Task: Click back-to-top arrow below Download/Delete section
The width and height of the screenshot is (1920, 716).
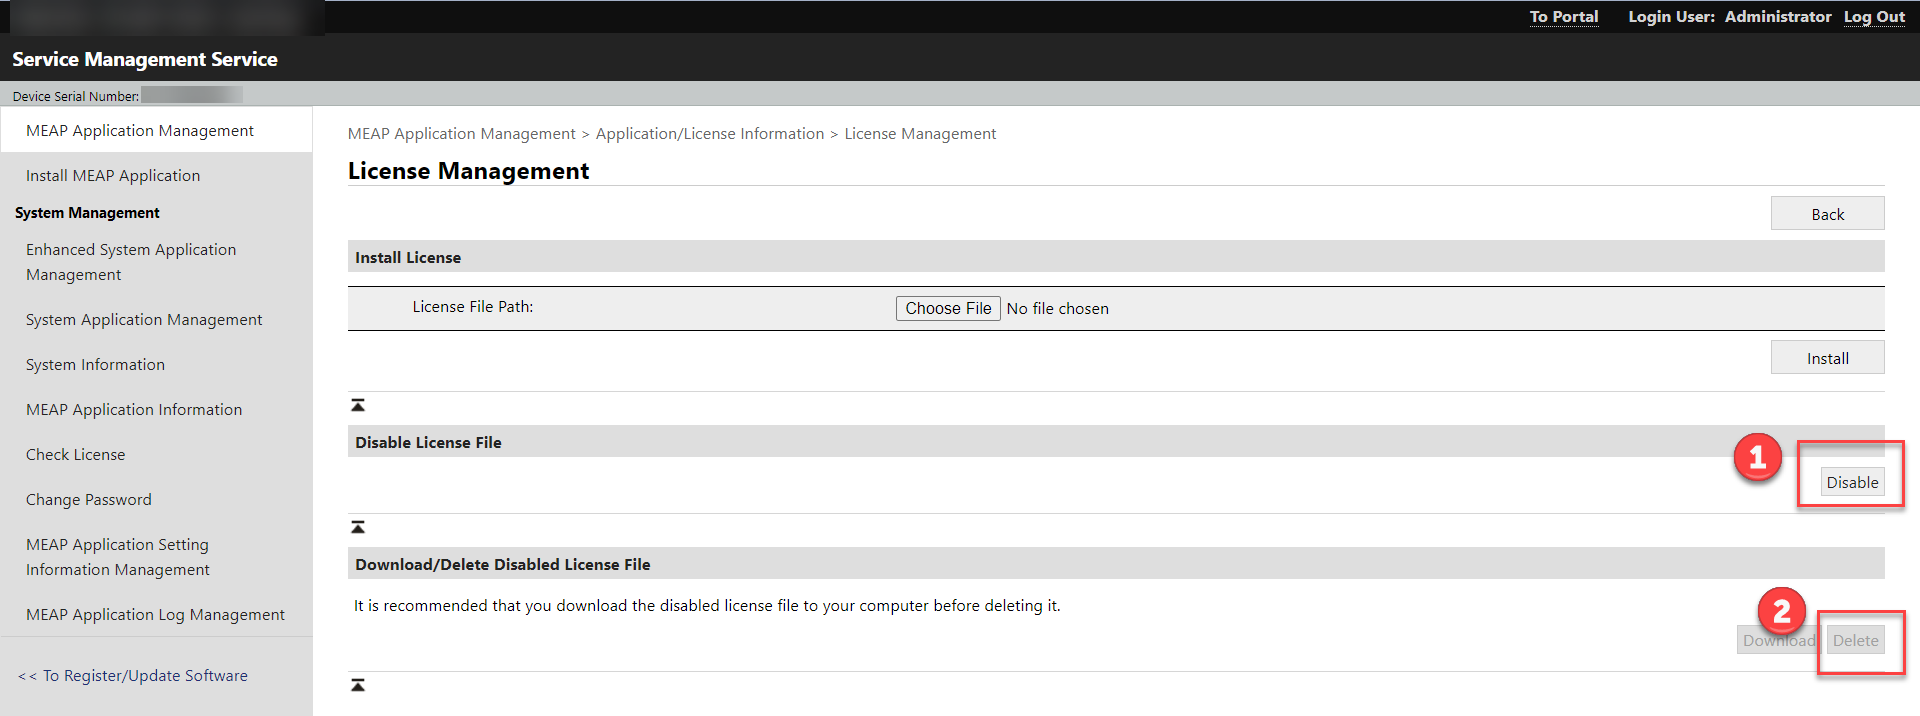Action: click(358, 685)
